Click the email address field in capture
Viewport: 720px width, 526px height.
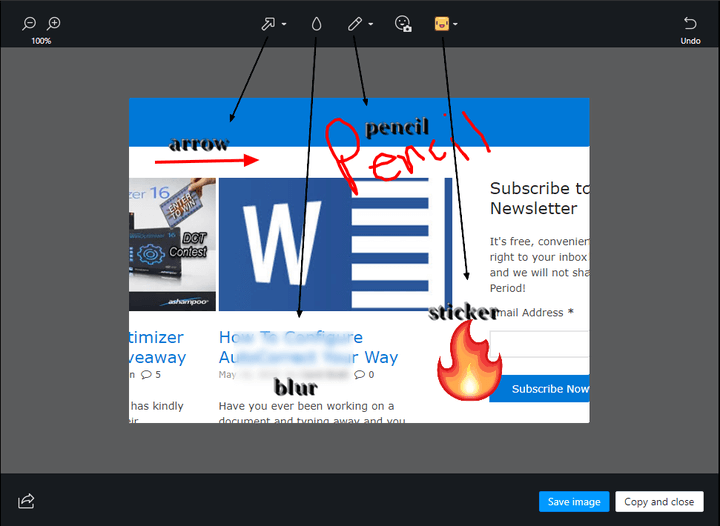tap(540, 344)
